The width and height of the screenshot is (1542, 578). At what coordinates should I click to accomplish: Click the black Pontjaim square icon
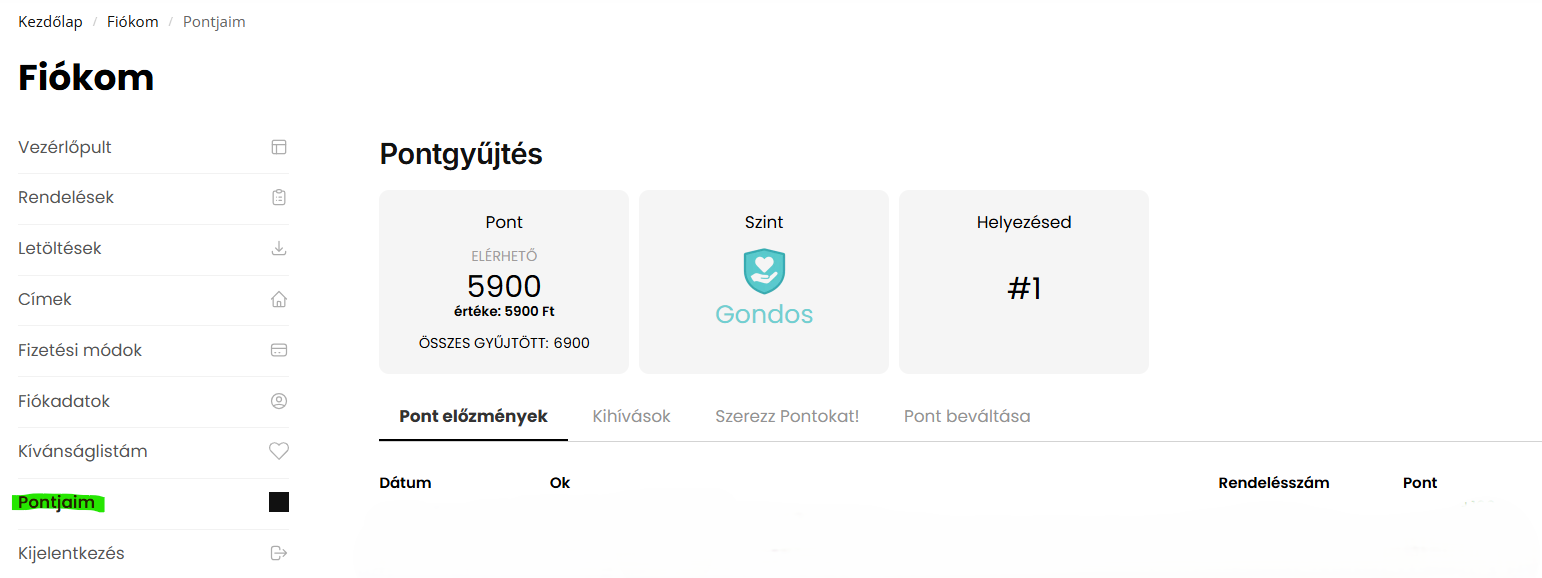coord(279,502)
